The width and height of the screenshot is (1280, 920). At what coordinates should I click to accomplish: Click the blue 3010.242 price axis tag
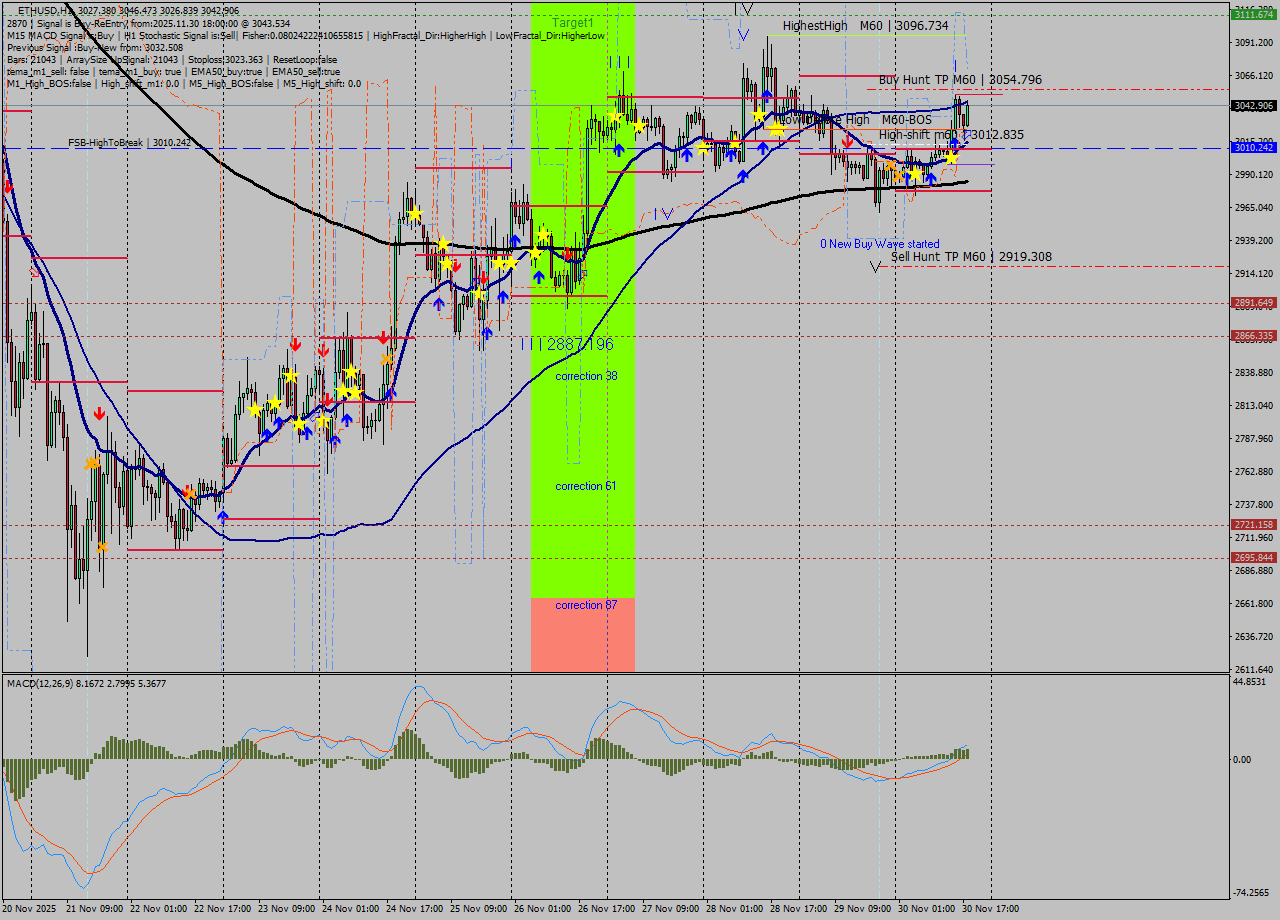(1253, 148)
